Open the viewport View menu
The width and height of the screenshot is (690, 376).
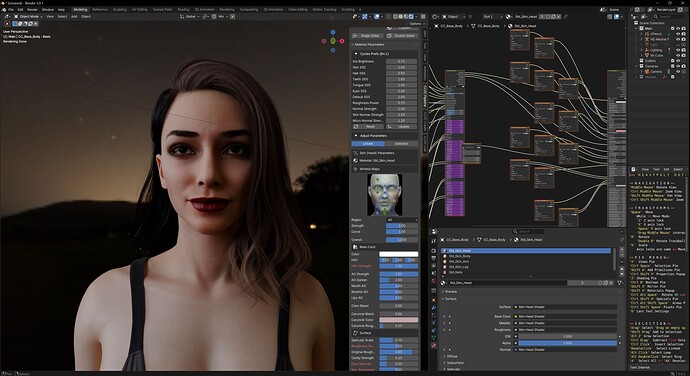(50, 16)
